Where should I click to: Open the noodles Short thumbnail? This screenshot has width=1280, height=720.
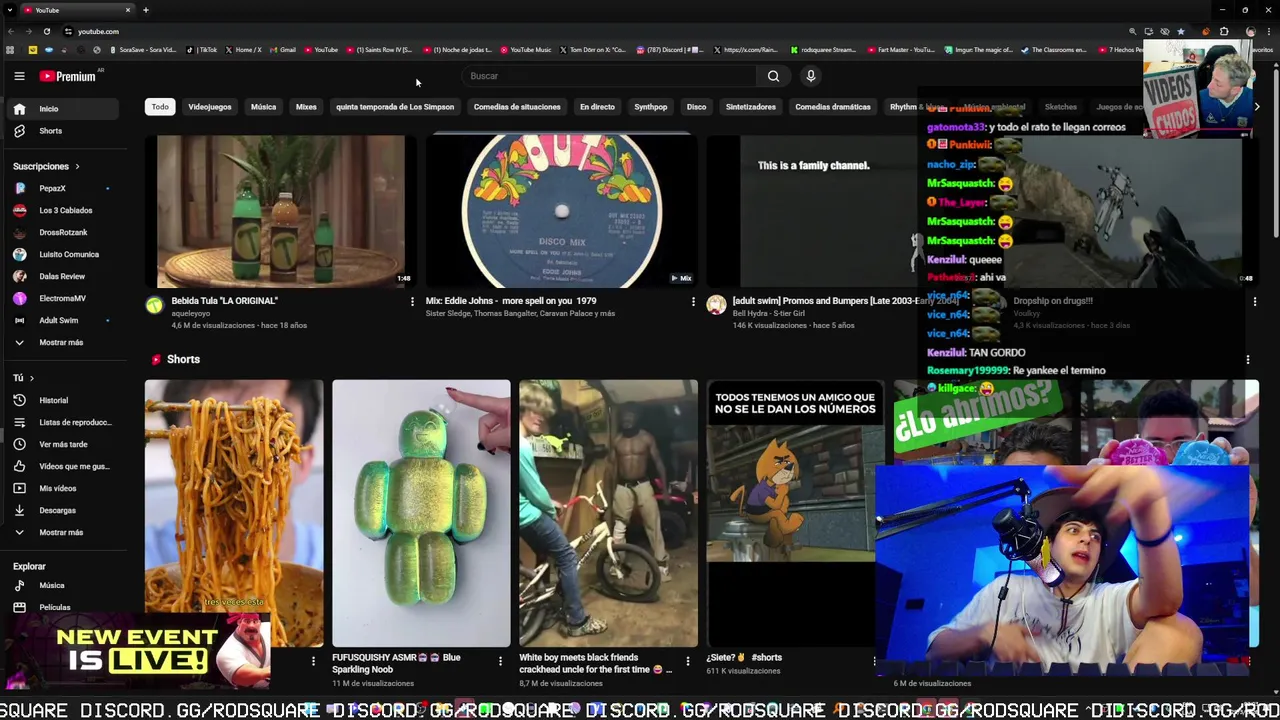pyautogui.click(x=234, y=513)
